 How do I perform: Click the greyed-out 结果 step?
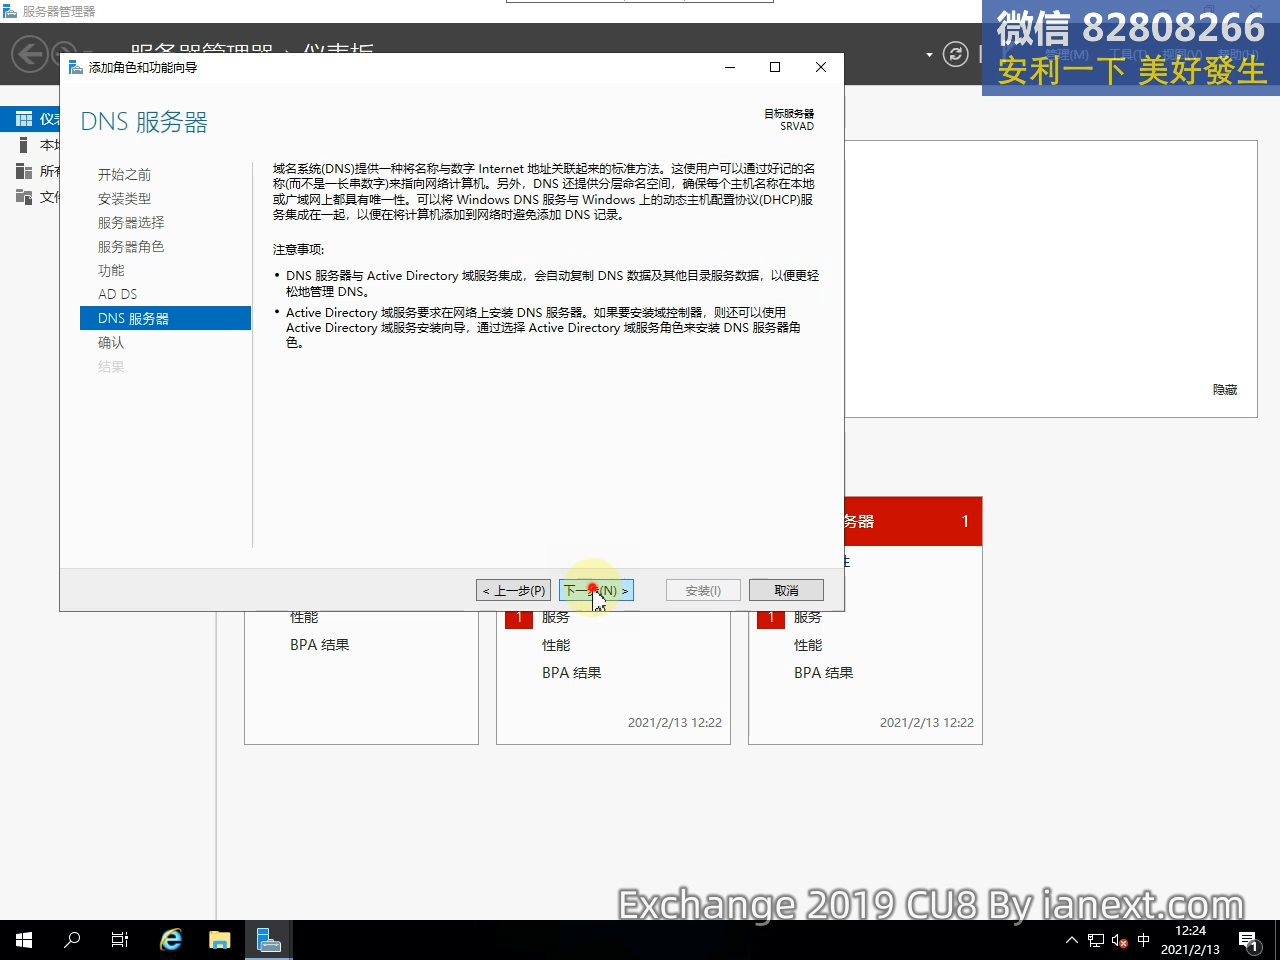(111, 367)
